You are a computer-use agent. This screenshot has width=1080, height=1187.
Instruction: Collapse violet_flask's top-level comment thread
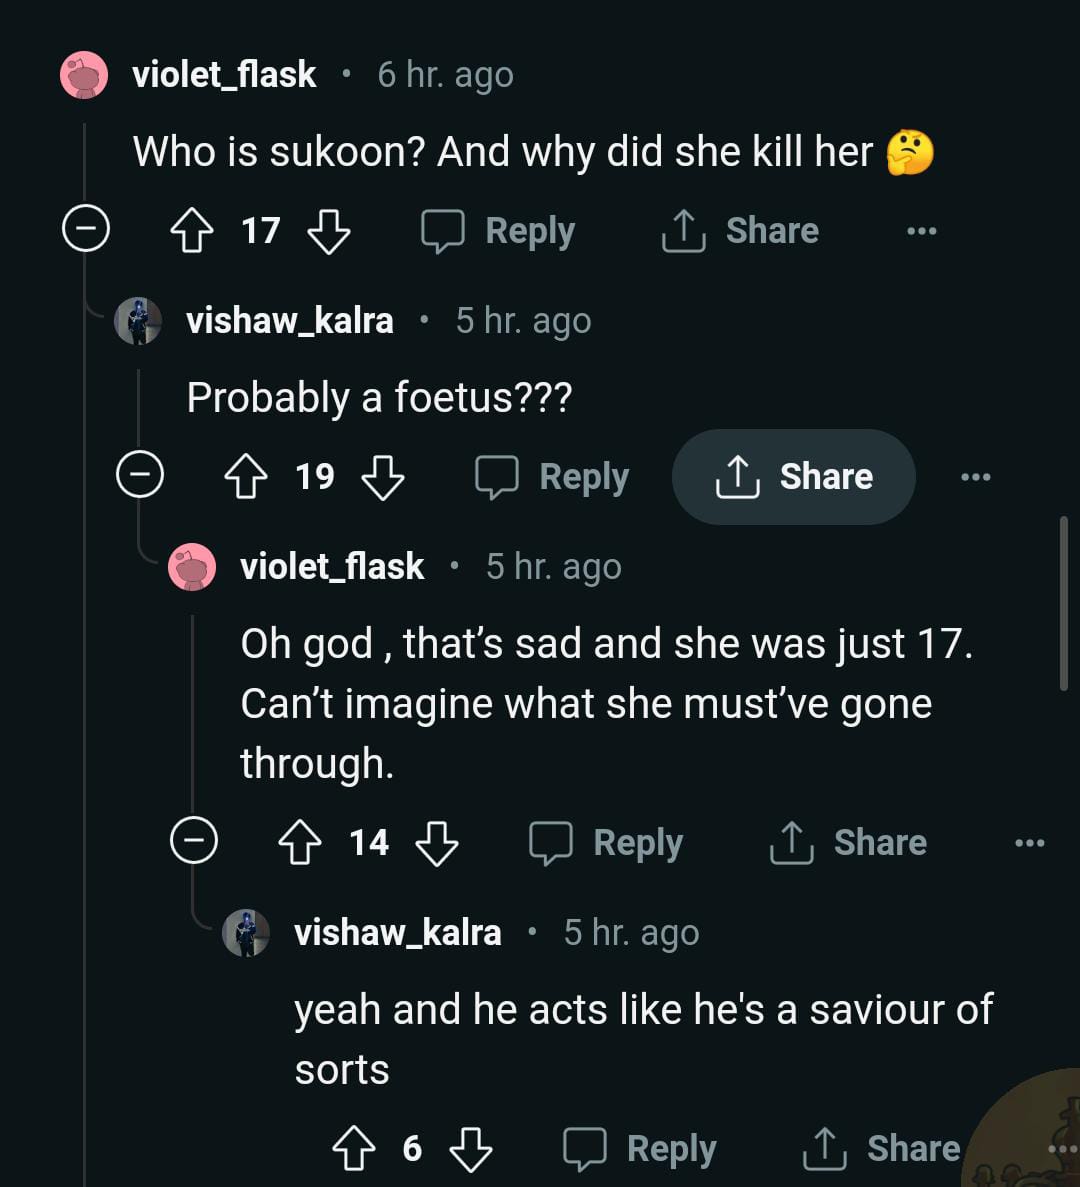point(86,231)
